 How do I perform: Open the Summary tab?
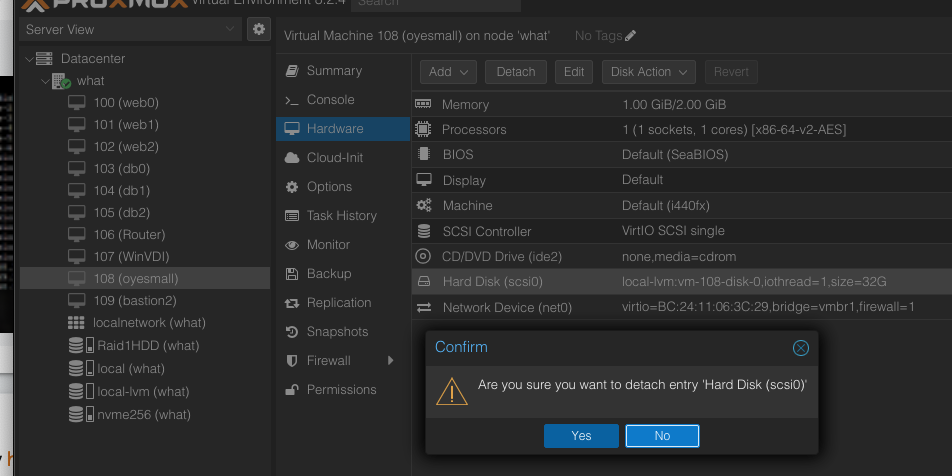[x=343, y=71]
